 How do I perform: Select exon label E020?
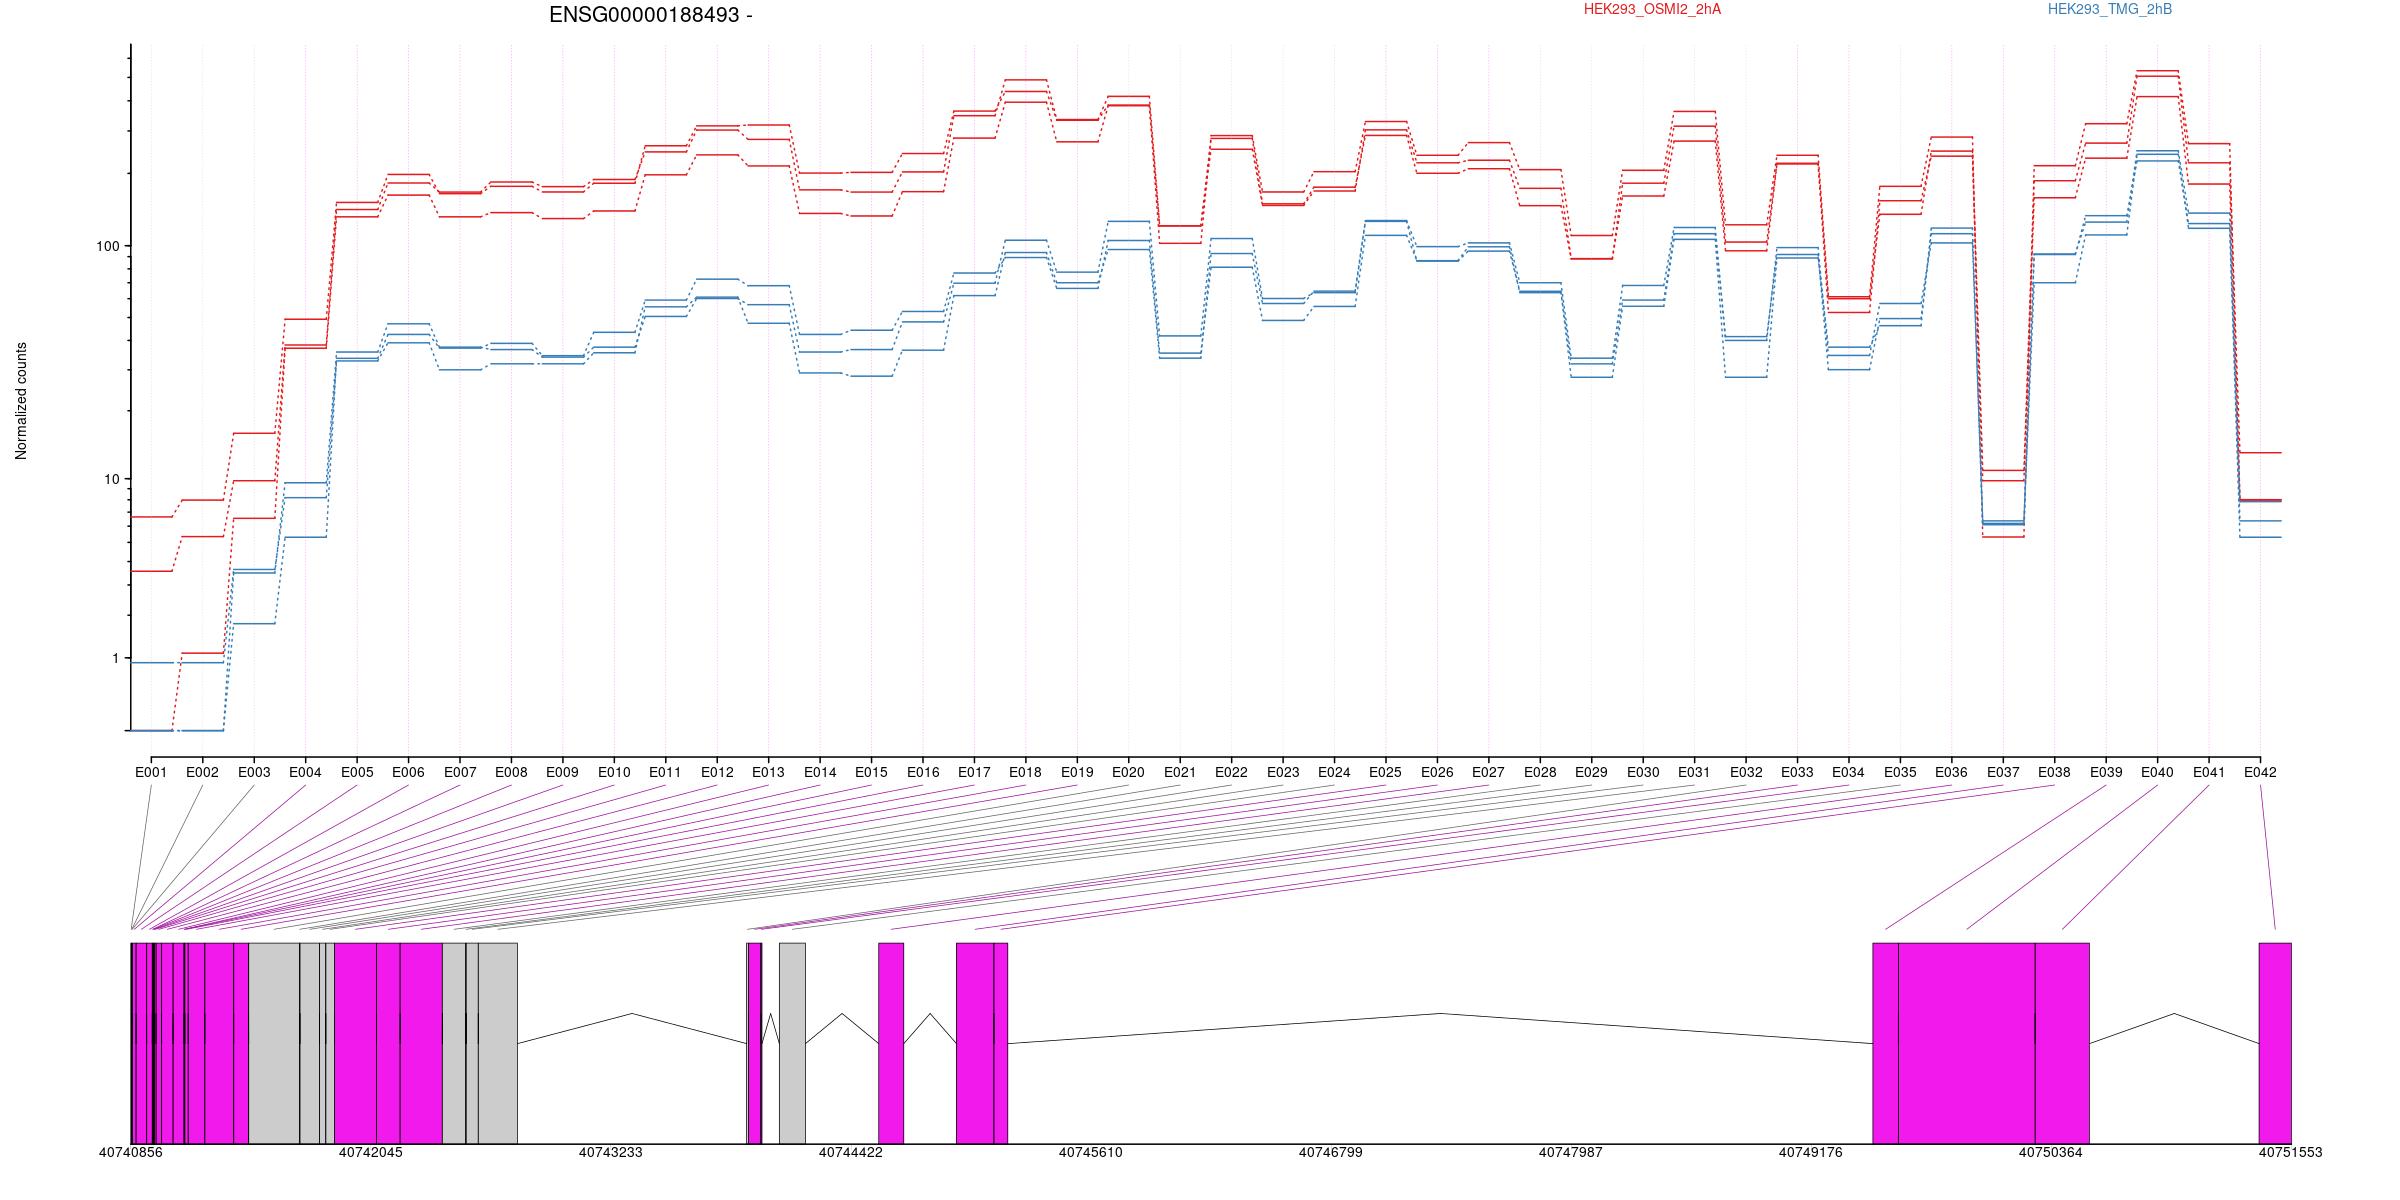coord(1128,772)
